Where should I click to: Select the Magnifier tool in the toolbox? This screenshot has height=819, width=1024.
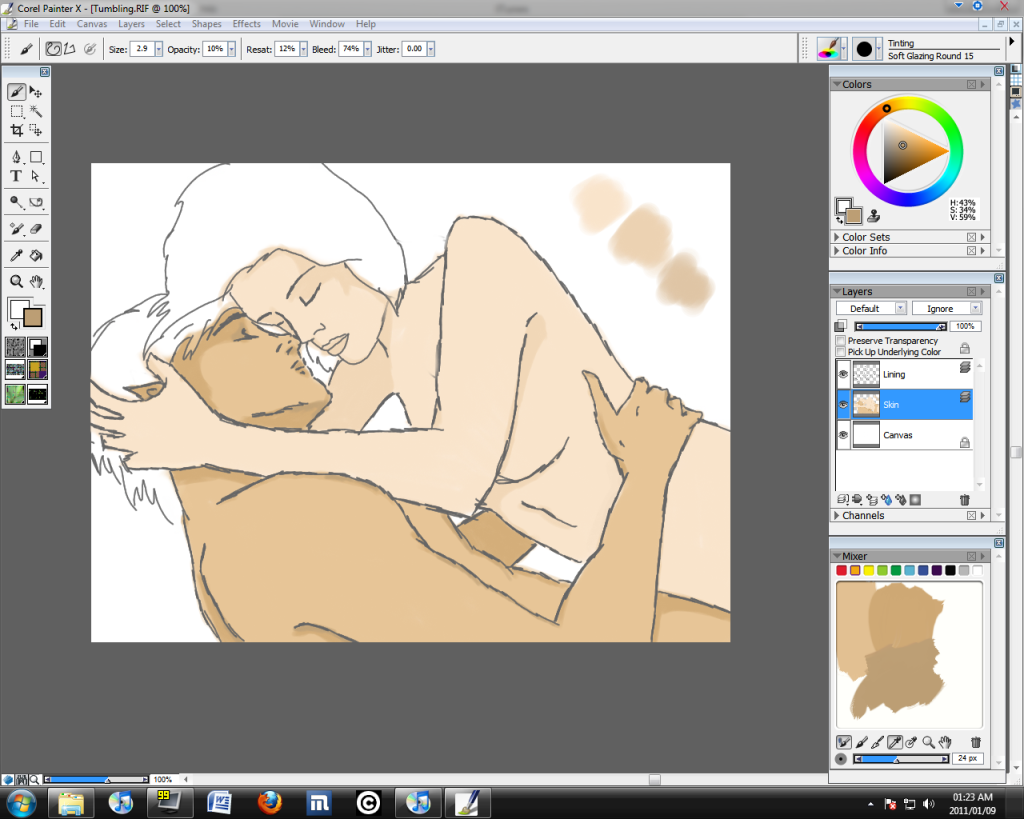tap(17, 282)
